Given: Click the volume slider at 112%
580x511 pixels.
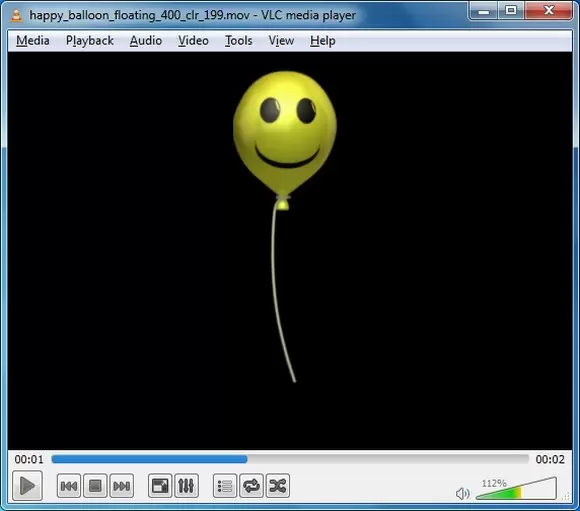Looking at the screenshot, I should (516, 488).
